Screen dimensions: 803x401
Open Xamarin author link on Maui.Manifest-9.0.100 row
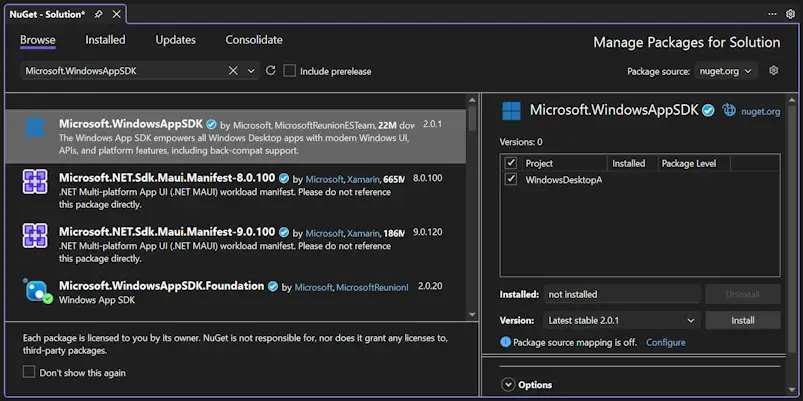(x=363, y=233)
